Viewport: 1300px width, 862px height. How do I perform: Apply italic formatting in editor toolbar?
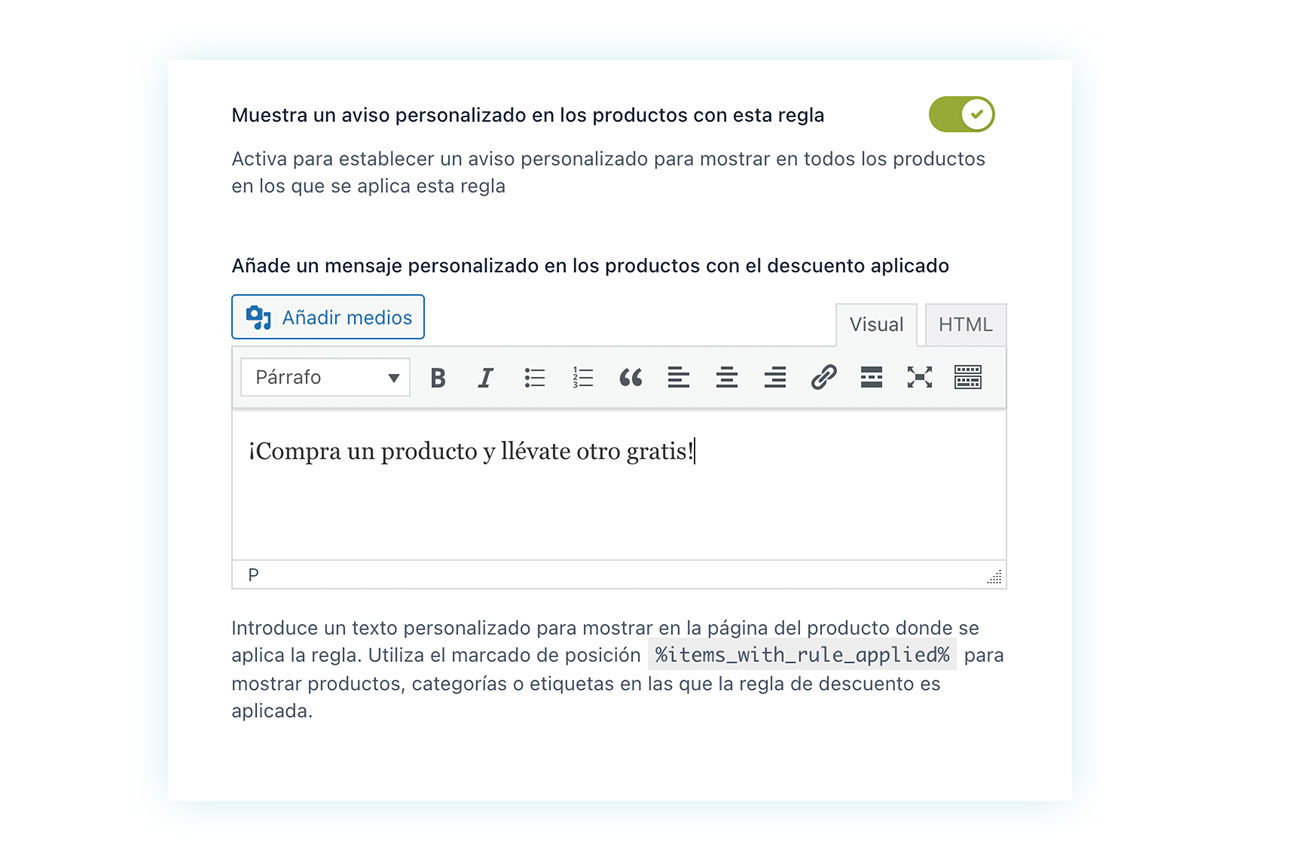(485, 378)
